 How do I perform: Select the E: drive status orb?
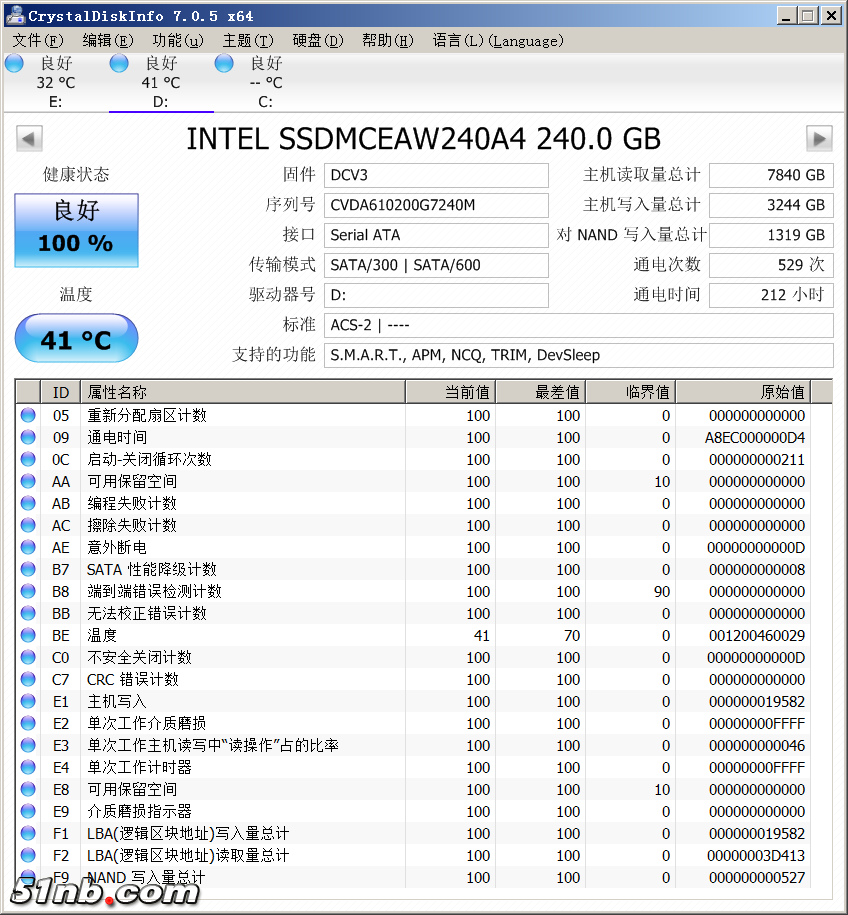coord(14,63)
